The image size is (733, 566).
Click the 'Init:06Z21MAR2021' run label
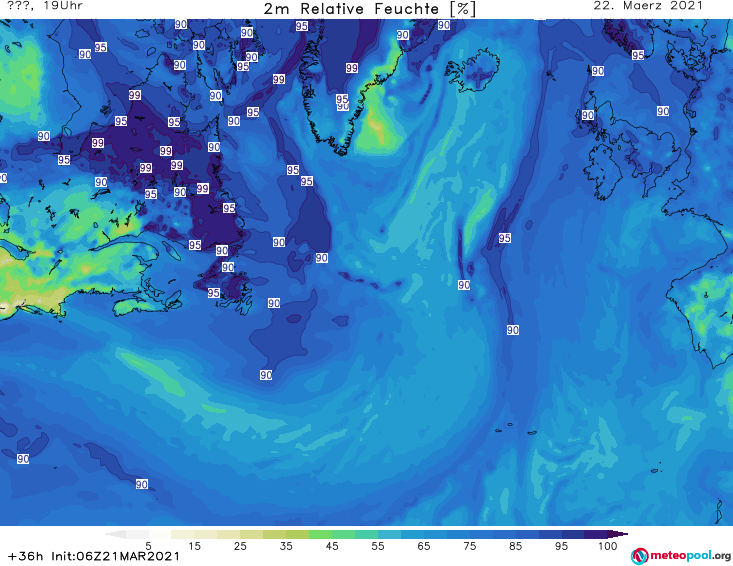point(115,556)
